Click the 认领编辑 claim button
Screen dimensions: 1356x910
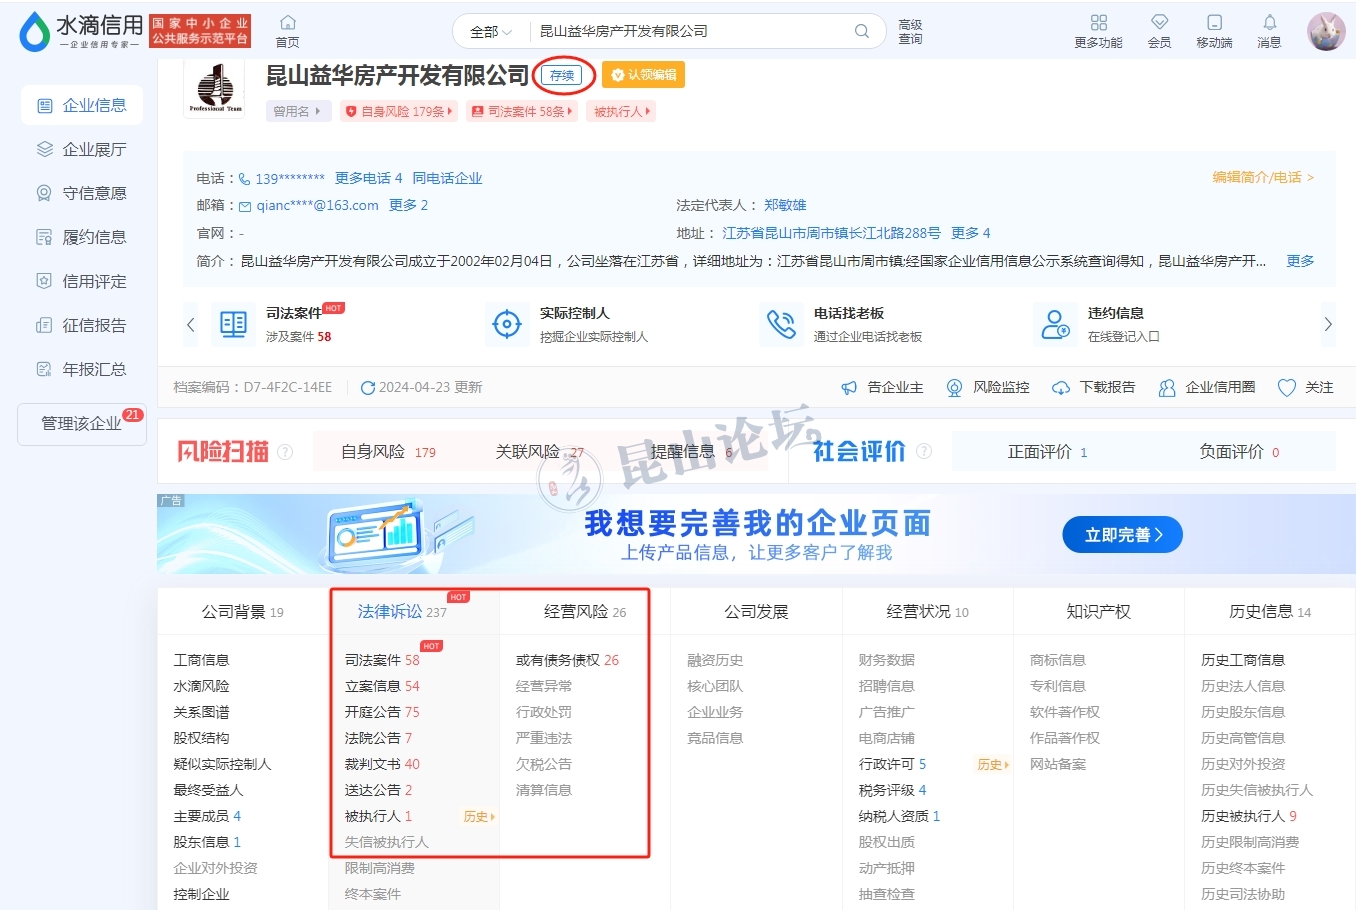[644, 75]
